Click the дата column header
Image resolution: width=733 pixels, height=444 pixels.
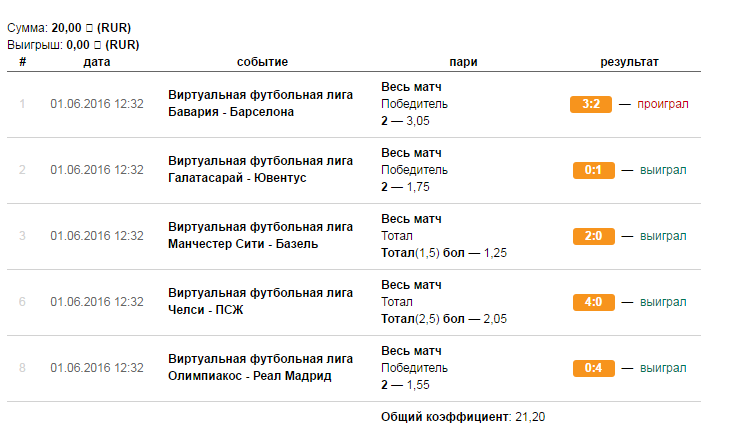(x=97, y=62)
